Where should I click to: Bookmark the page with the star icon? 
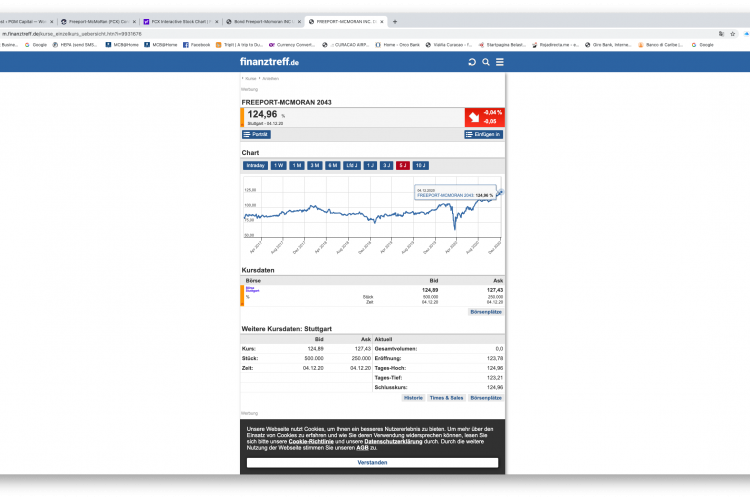click(x=733, y=34)
